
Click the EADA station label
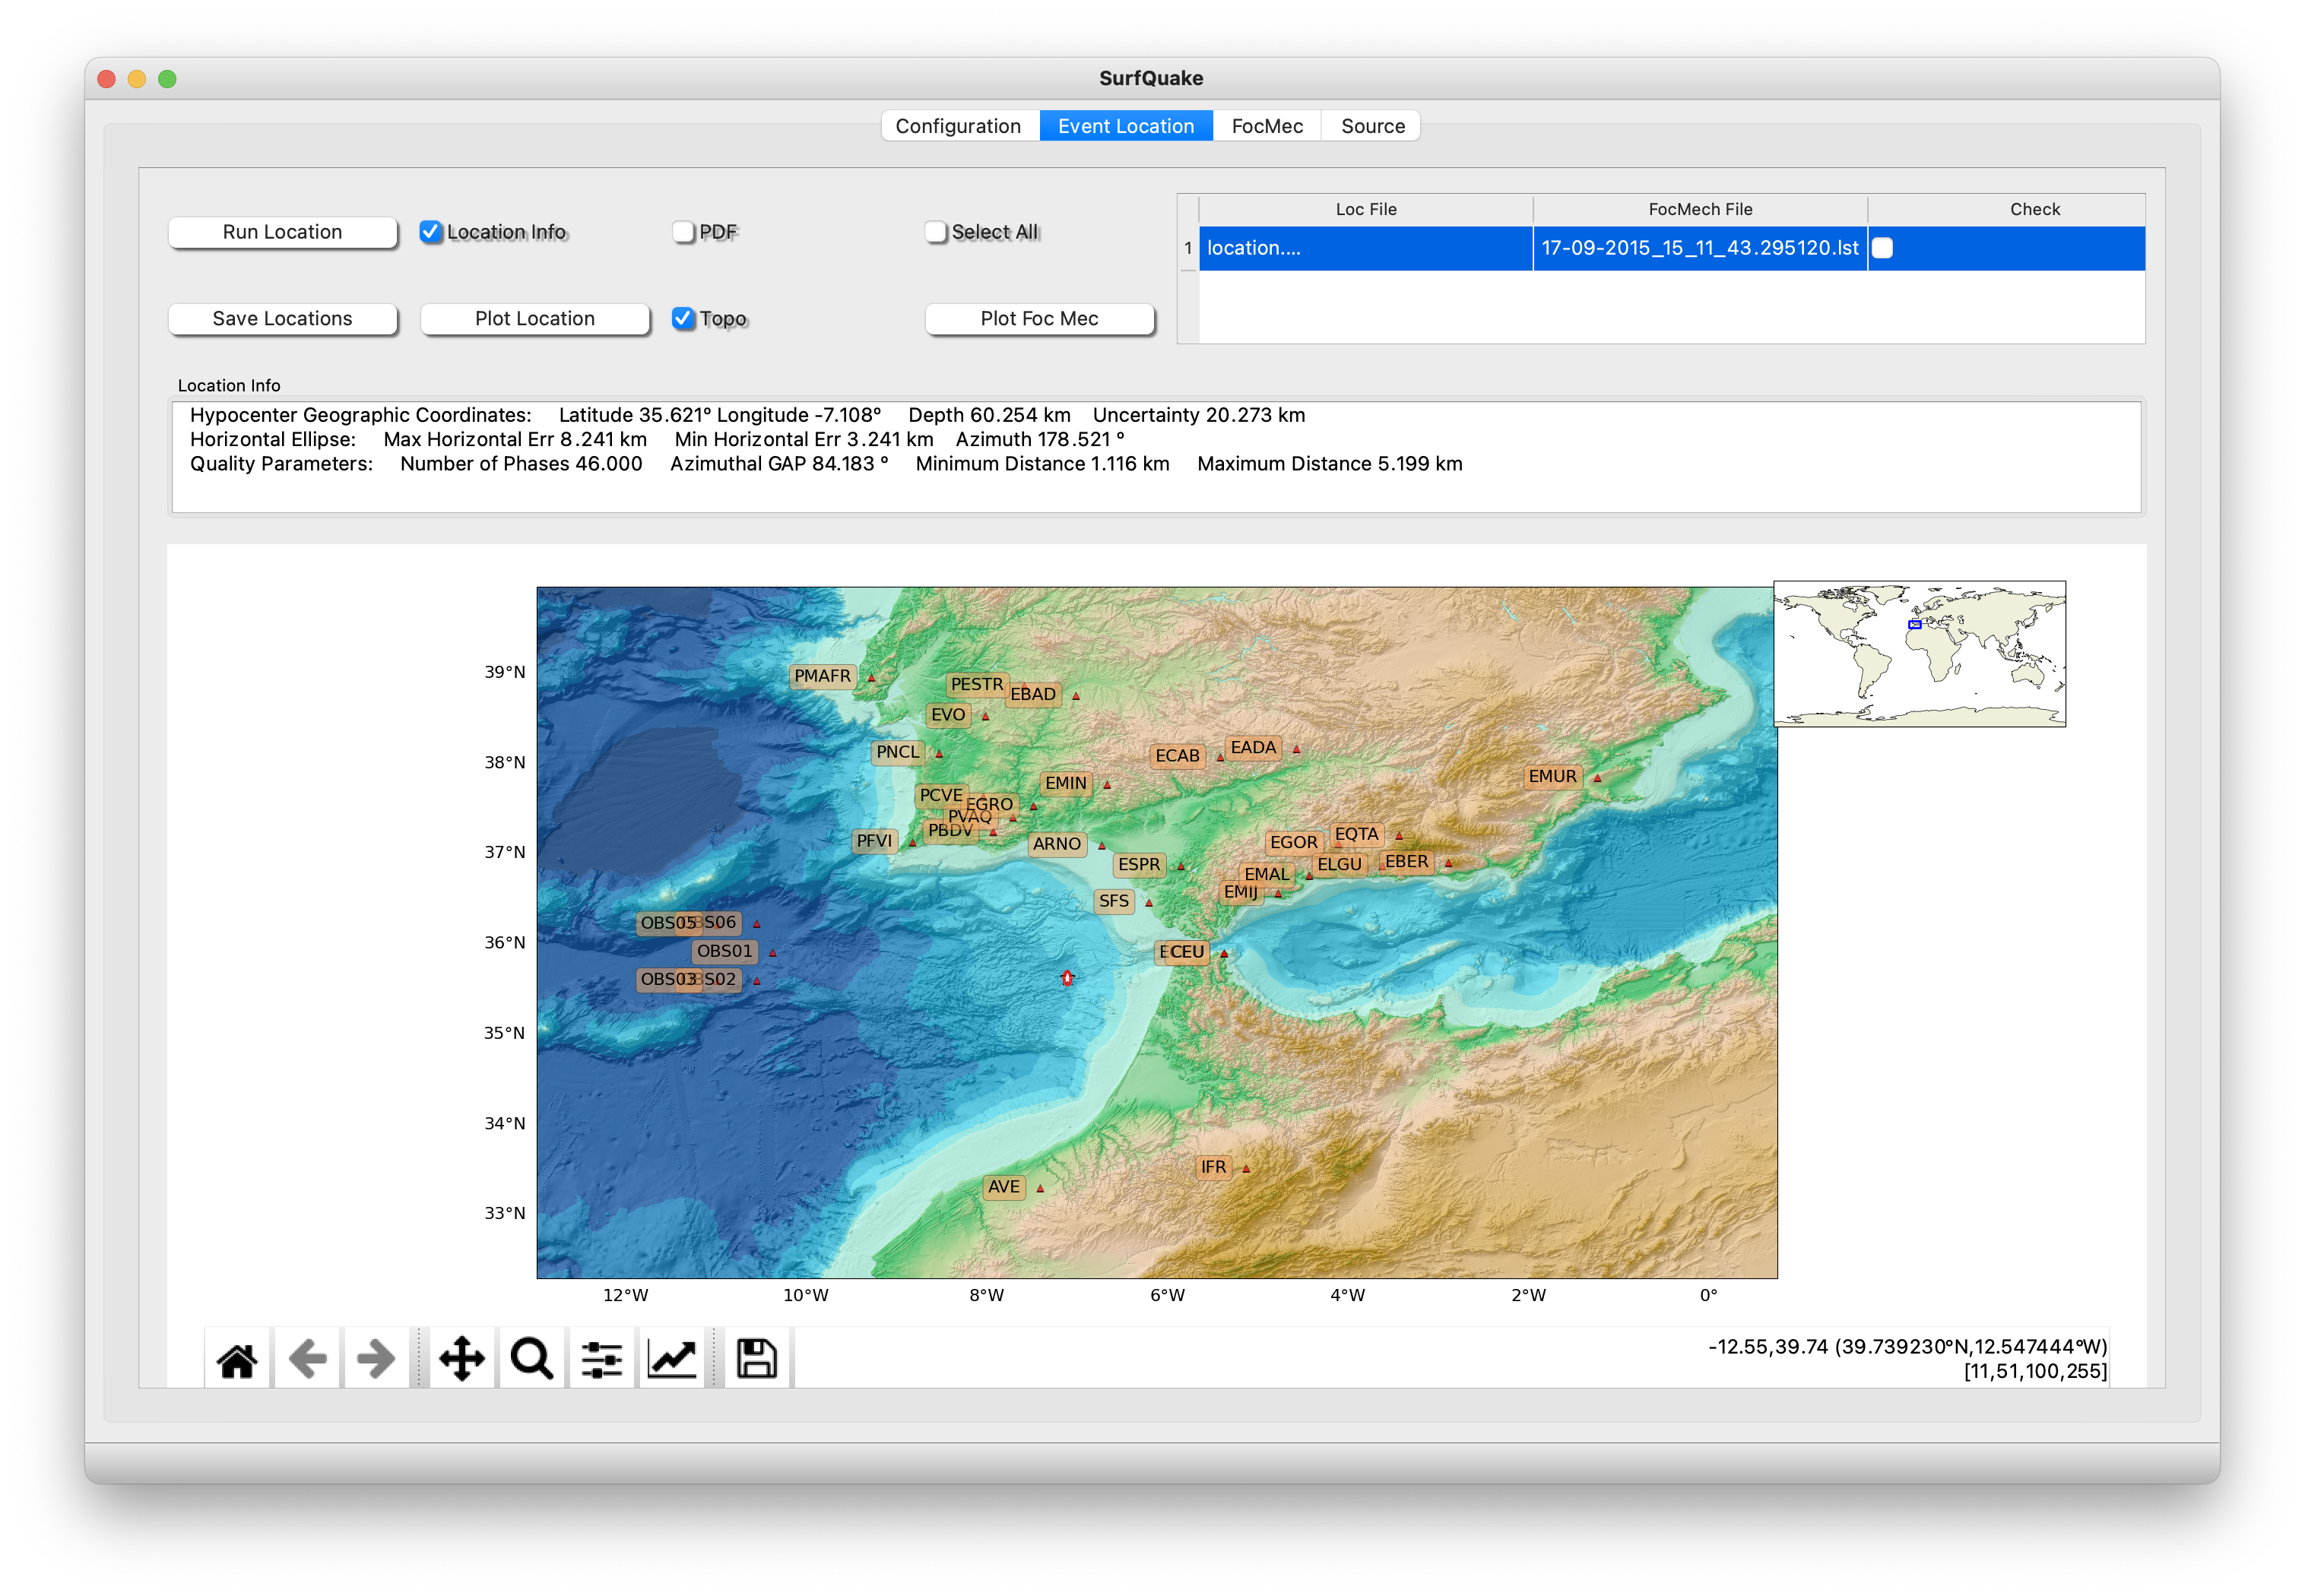coord(1253,748)
